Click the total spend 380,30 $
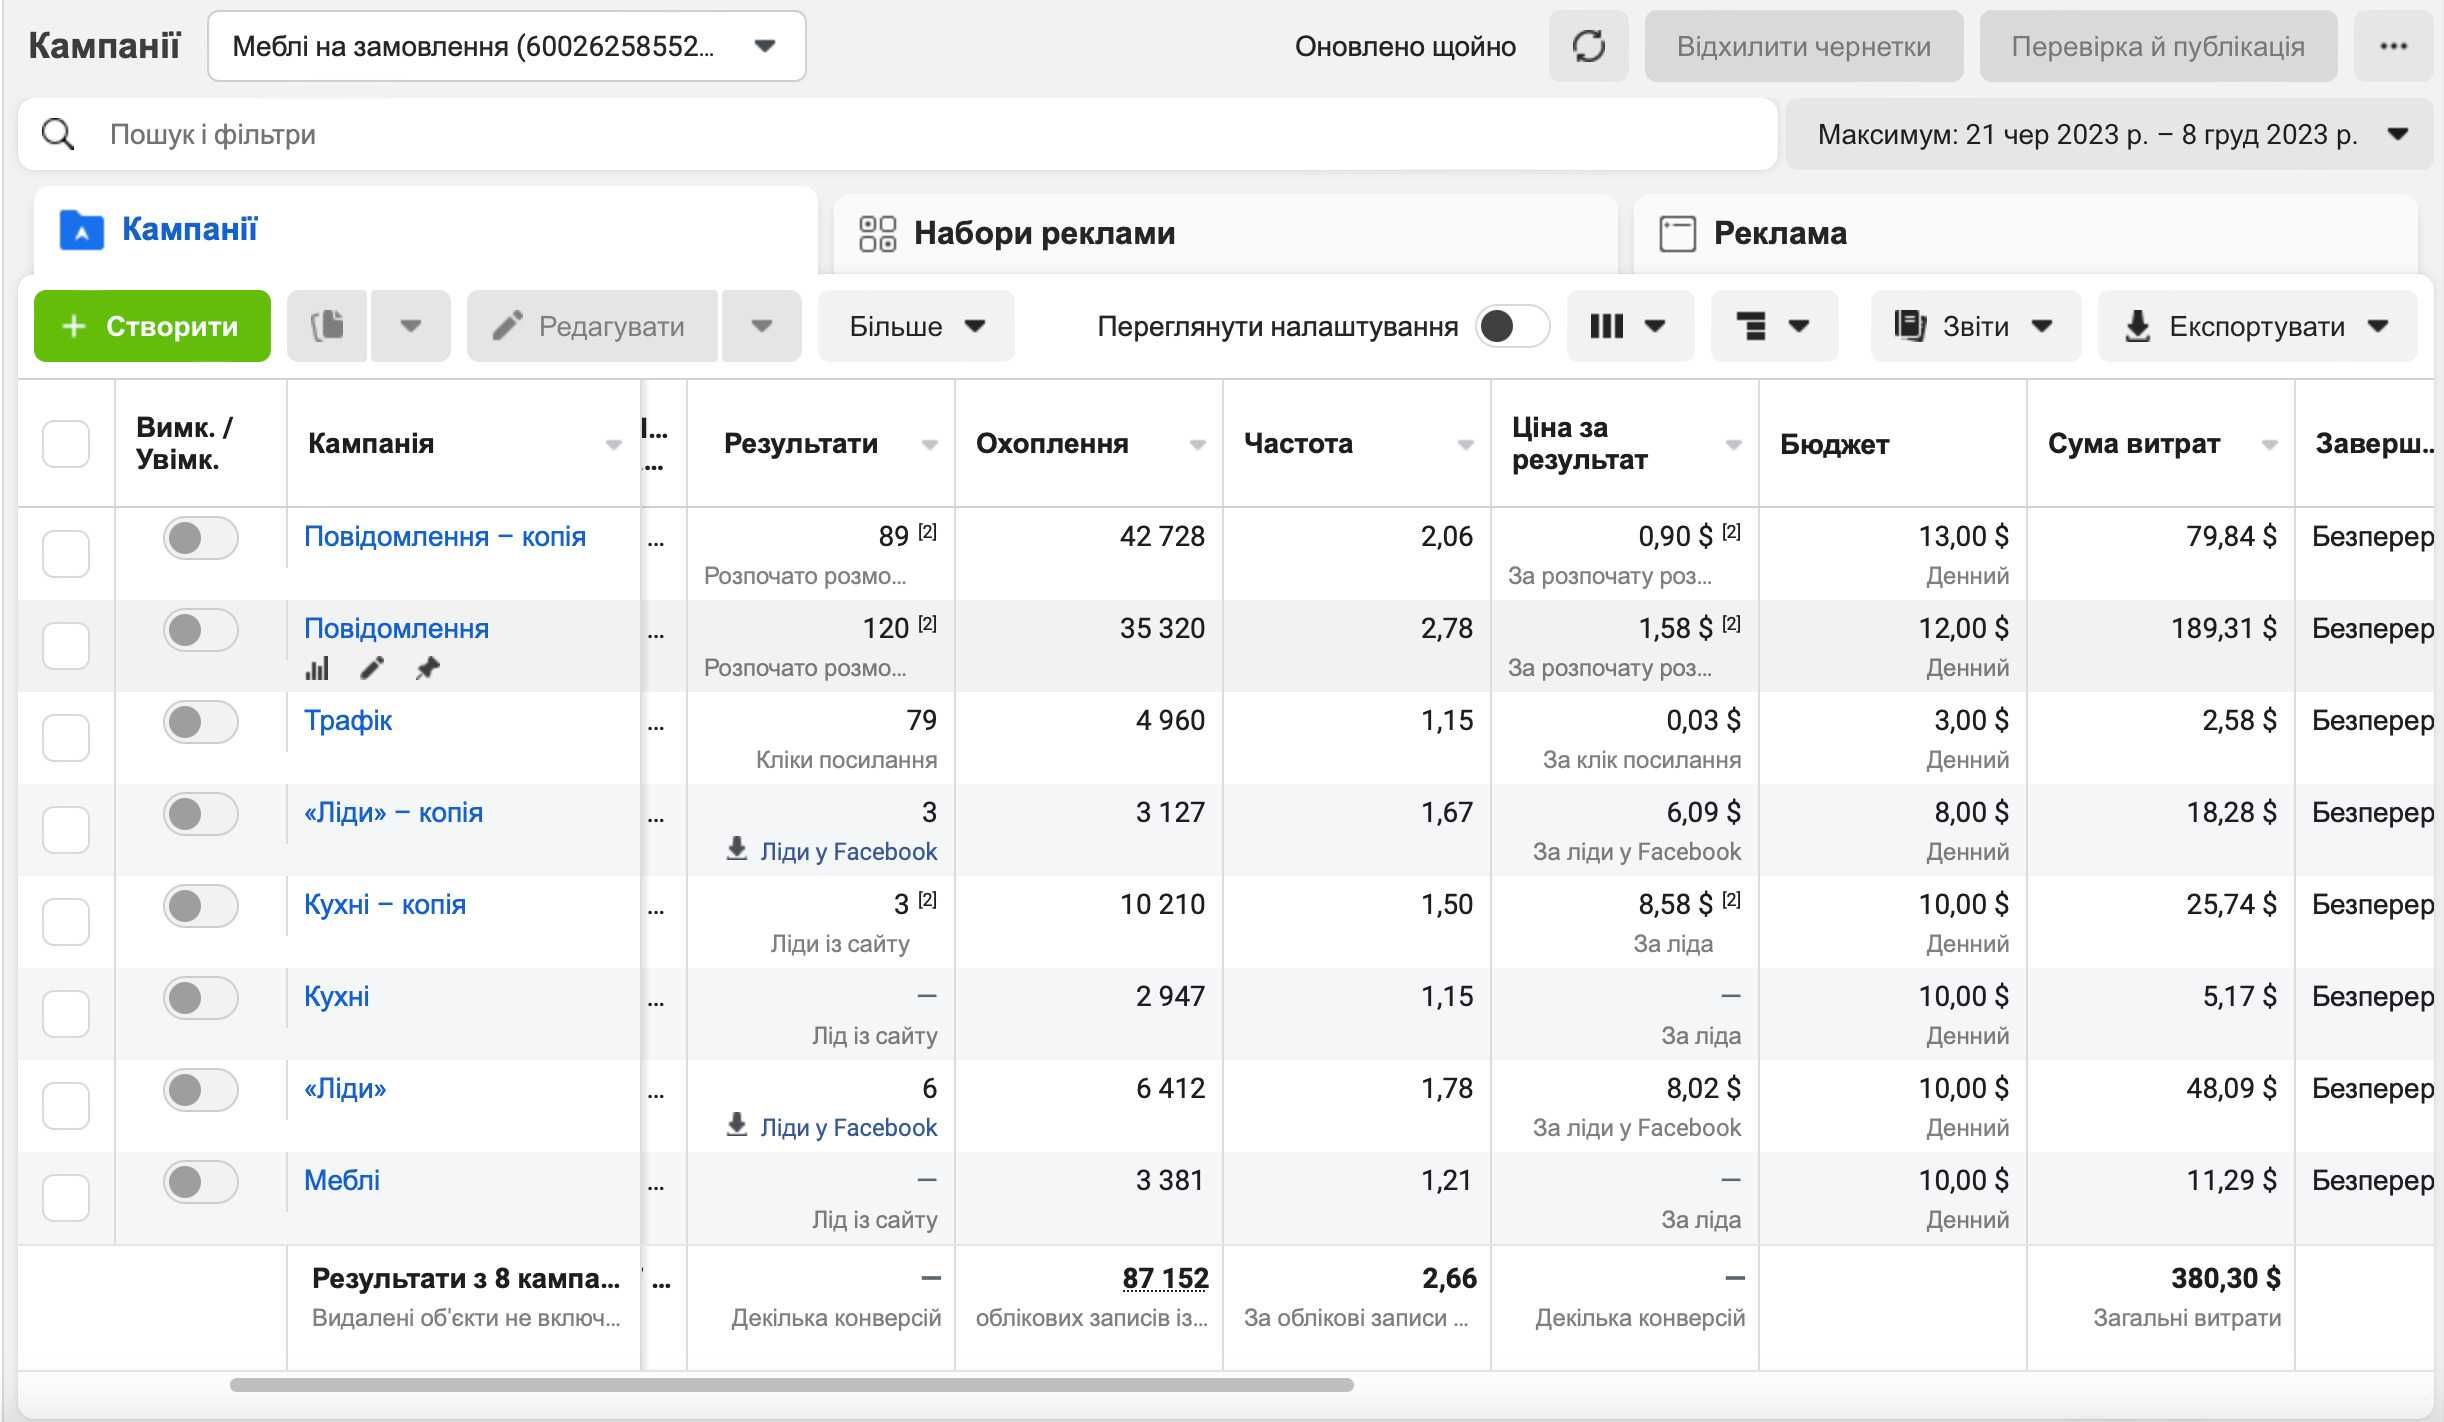2444x1422 pixels. click(2226, 1278)
